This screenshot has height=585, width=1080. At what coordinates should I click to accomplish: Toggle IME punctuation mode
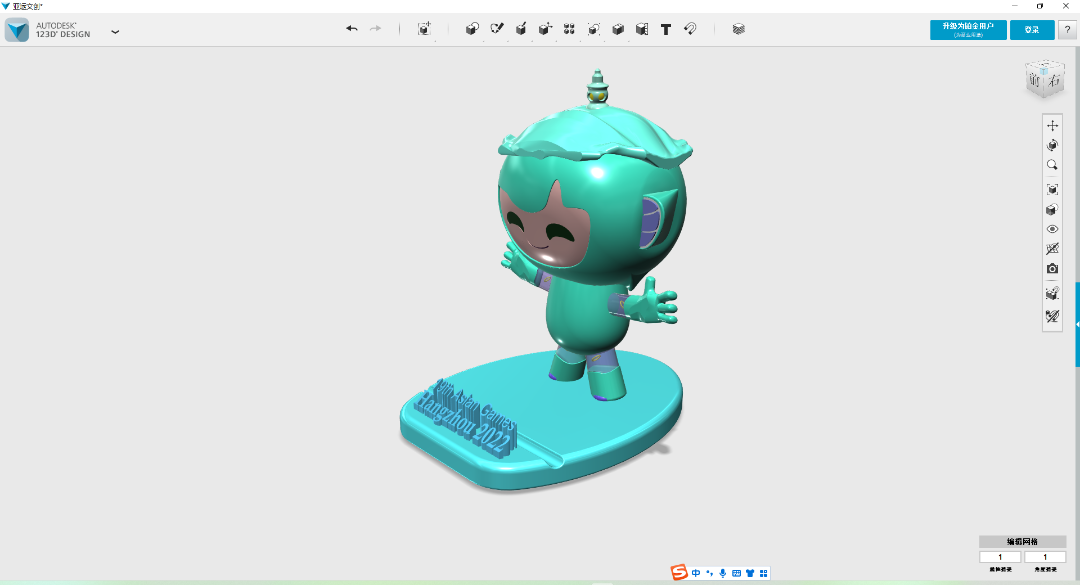(x=709, y=573)
